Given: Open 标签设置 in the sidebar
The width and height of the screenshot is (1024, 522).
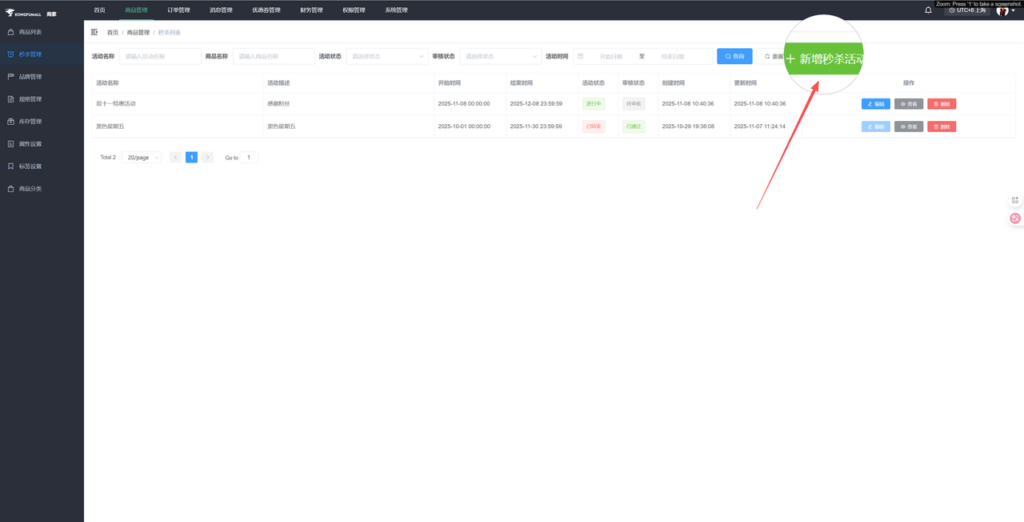Looking at the screenshot, I should tap(30, 166).
